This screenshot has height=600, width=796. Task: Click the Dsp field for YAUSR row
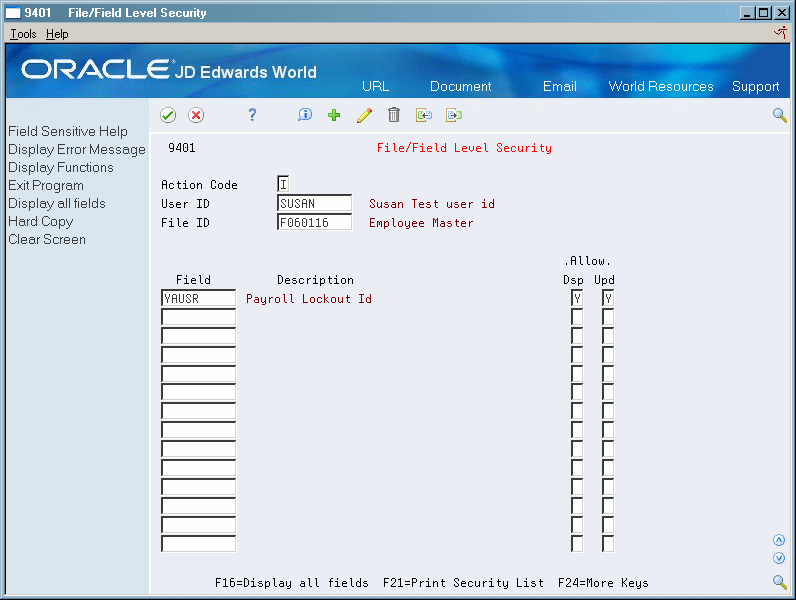tap(577, 298)
